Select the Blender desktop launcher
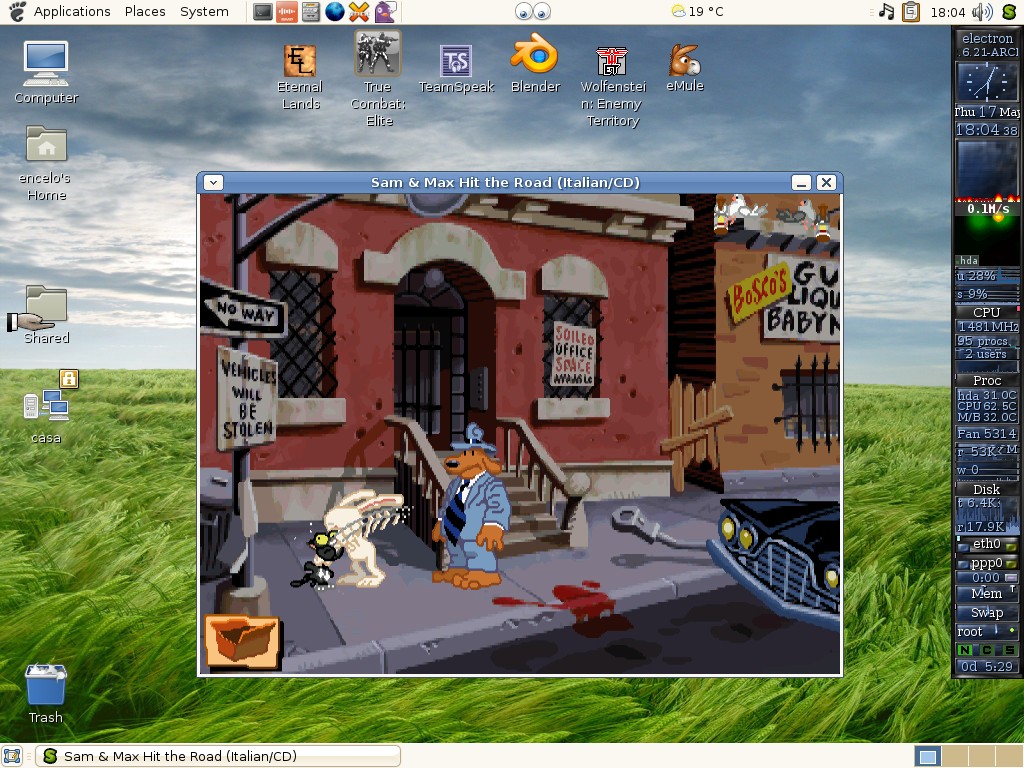This screenshot has height=768, width=1024. tap(535, 64)
